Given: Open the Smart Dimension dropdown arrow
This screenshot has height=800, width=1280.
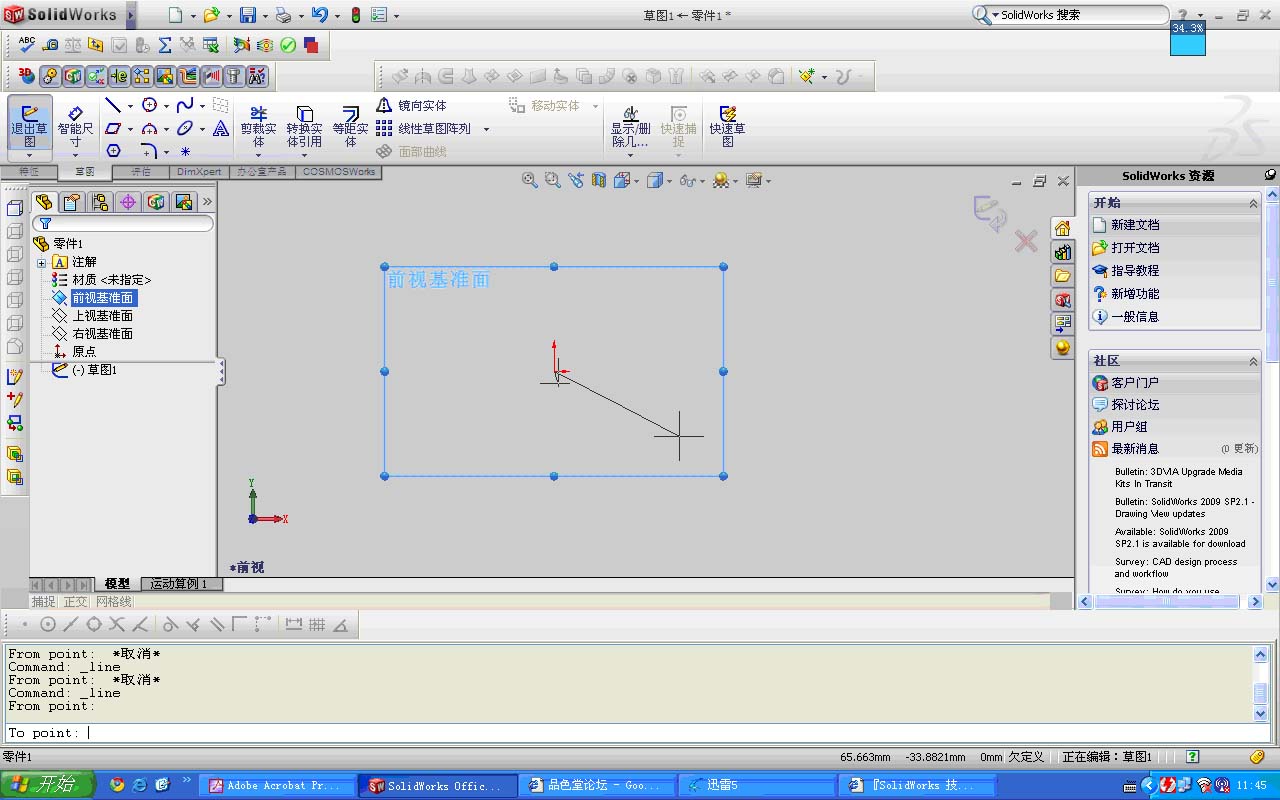Looking at the screenshot, I should point(75,155).
